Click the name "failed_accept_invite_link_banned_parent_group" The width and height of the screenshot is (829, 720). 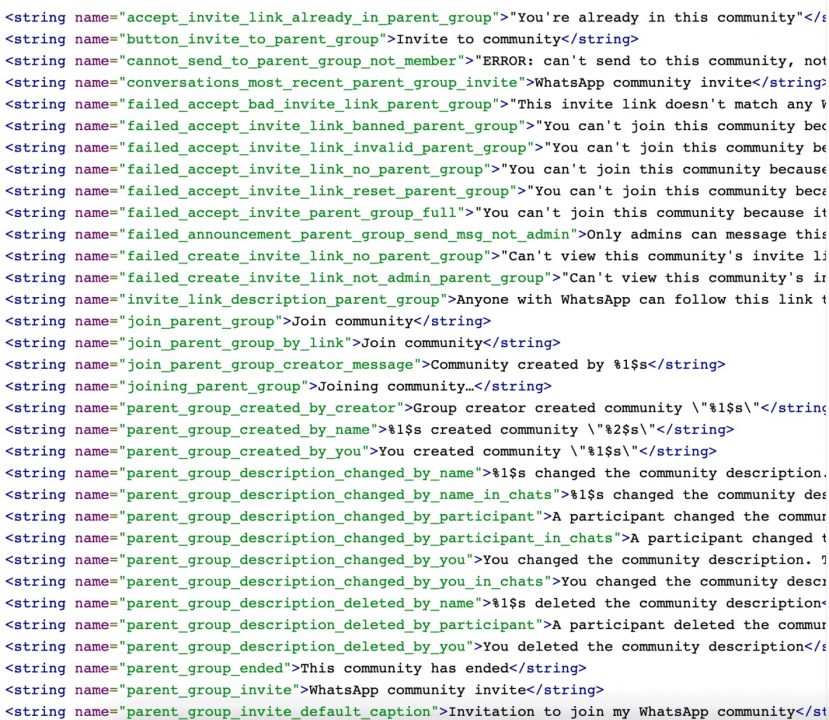[x=323, y=126]
